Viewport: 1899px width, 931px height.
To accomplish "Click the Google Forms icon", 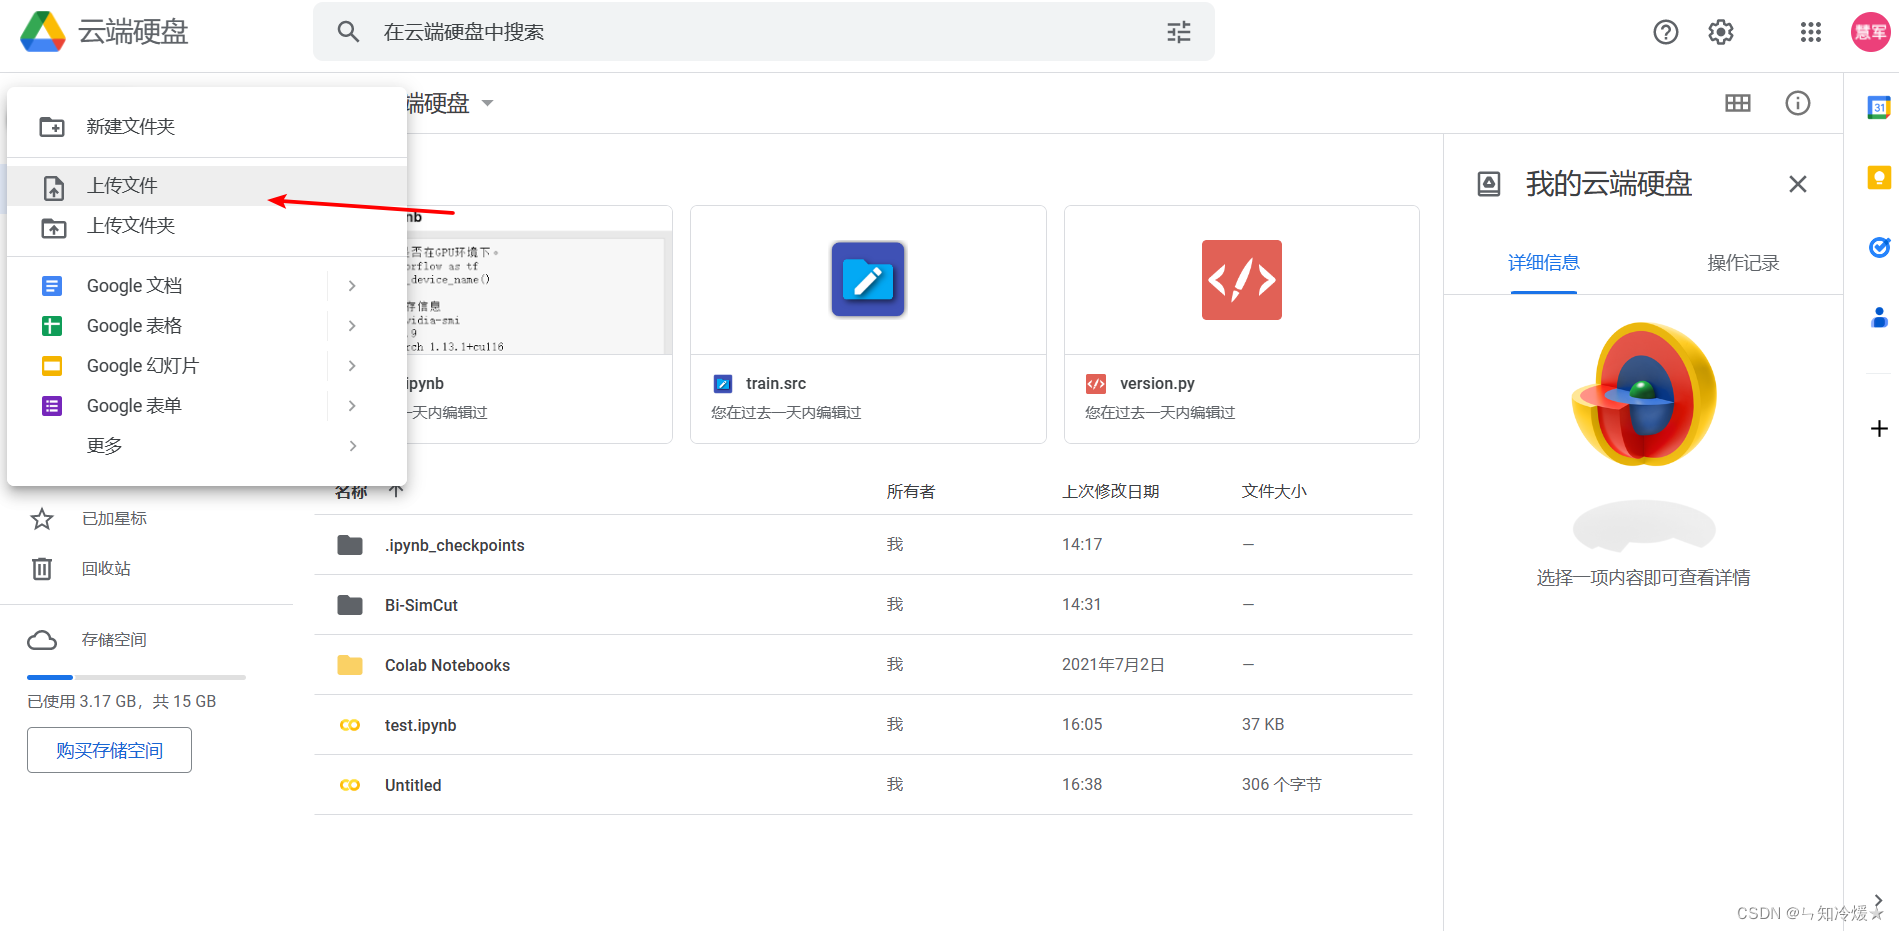I will tap(52, 406).
